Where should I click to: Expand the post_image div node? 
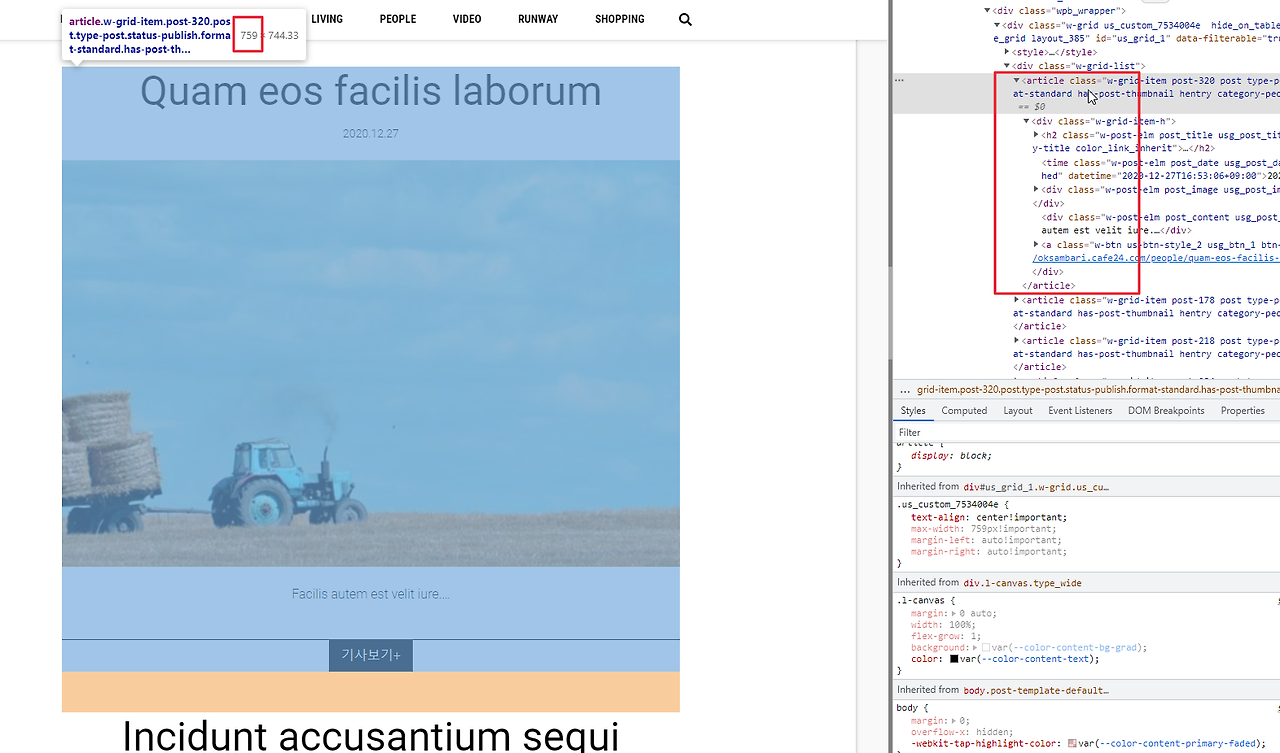1037,189
